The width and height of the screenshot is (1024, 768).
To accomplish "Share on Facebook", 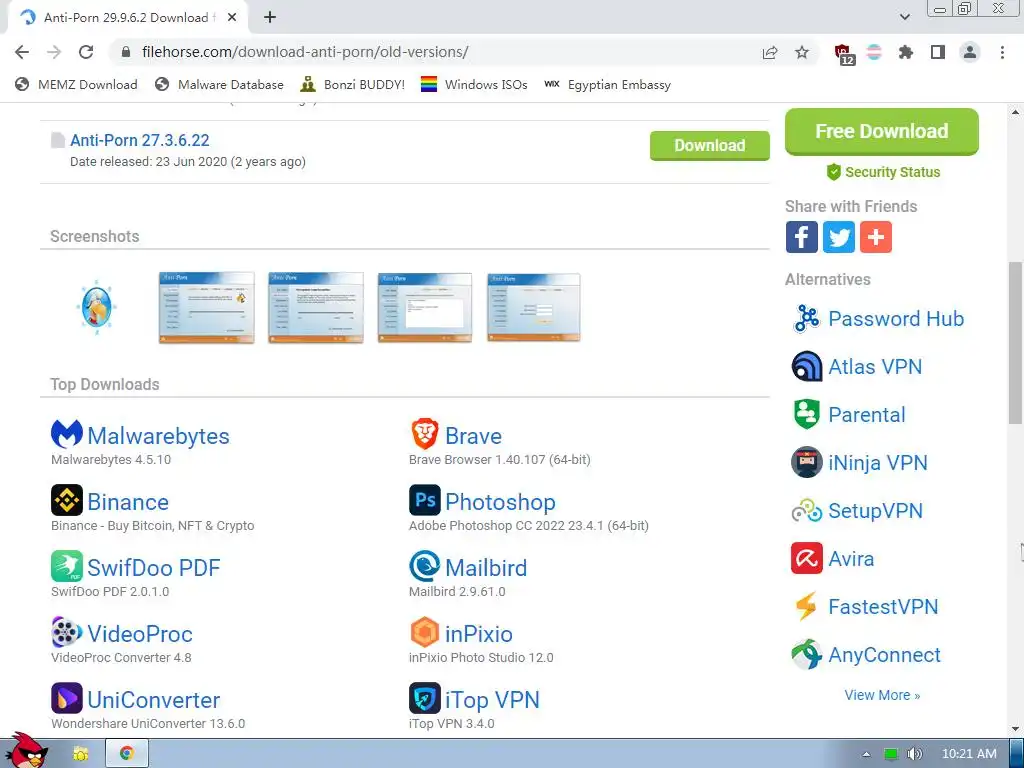I will pos(802,237).
